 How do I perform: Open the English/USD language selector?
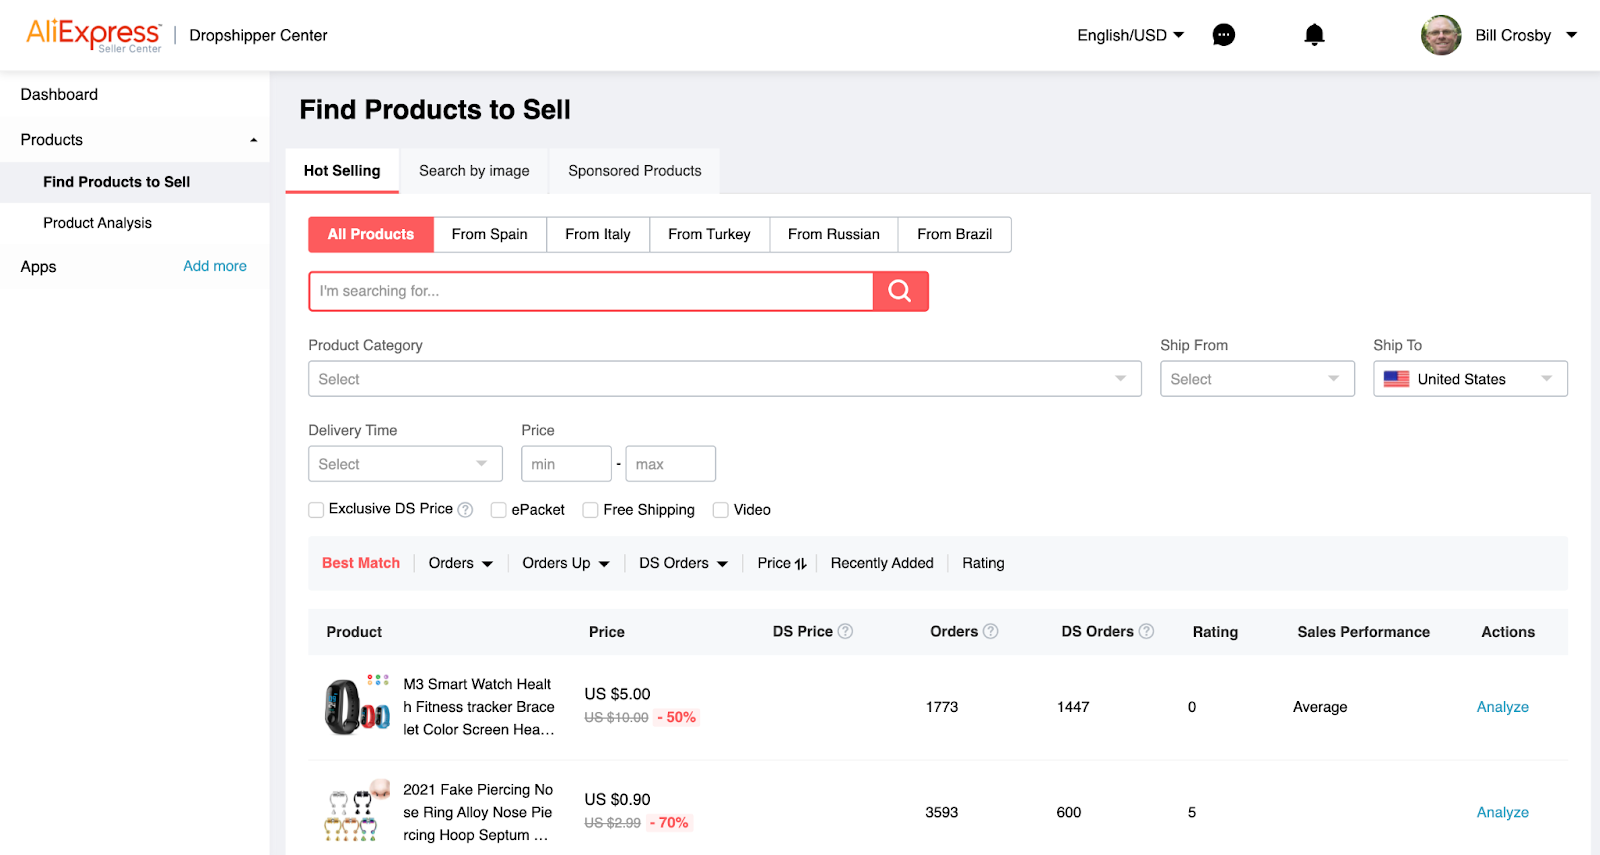pos(1130,35)
